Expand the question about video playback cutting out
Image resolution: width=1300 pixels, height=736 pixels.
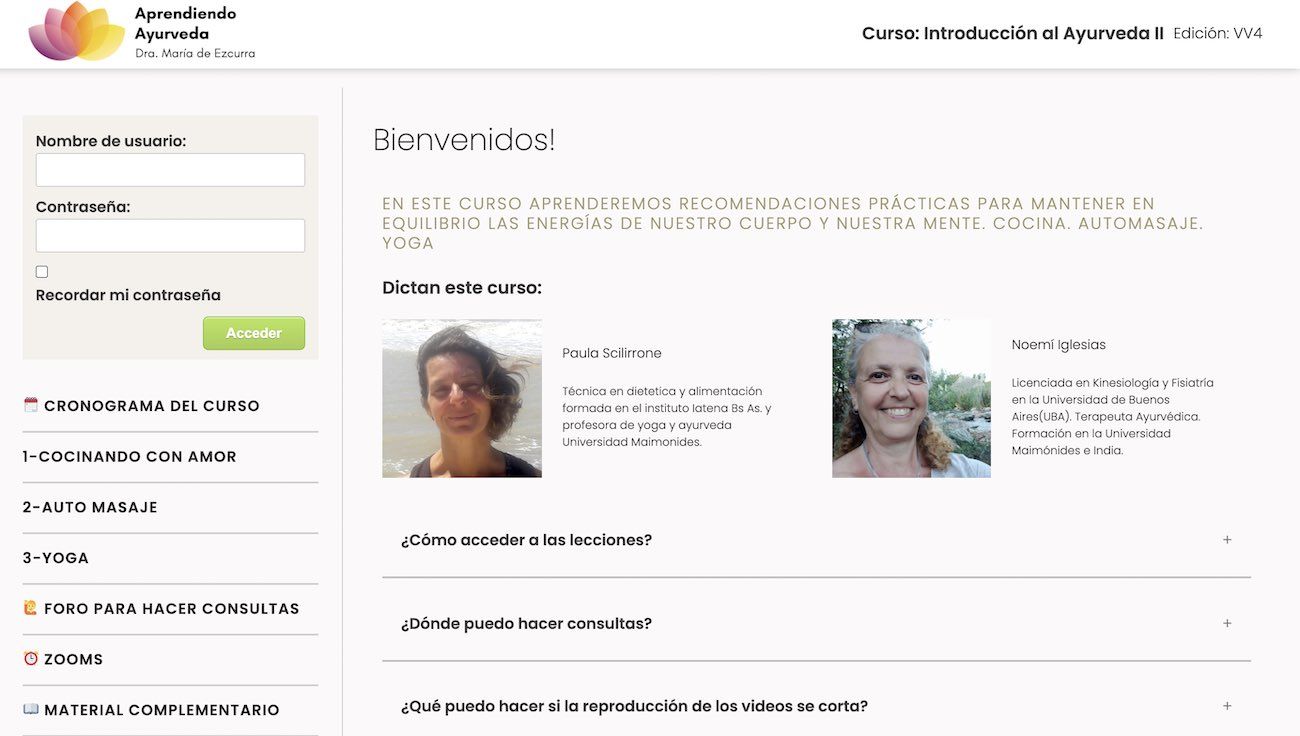634,706
